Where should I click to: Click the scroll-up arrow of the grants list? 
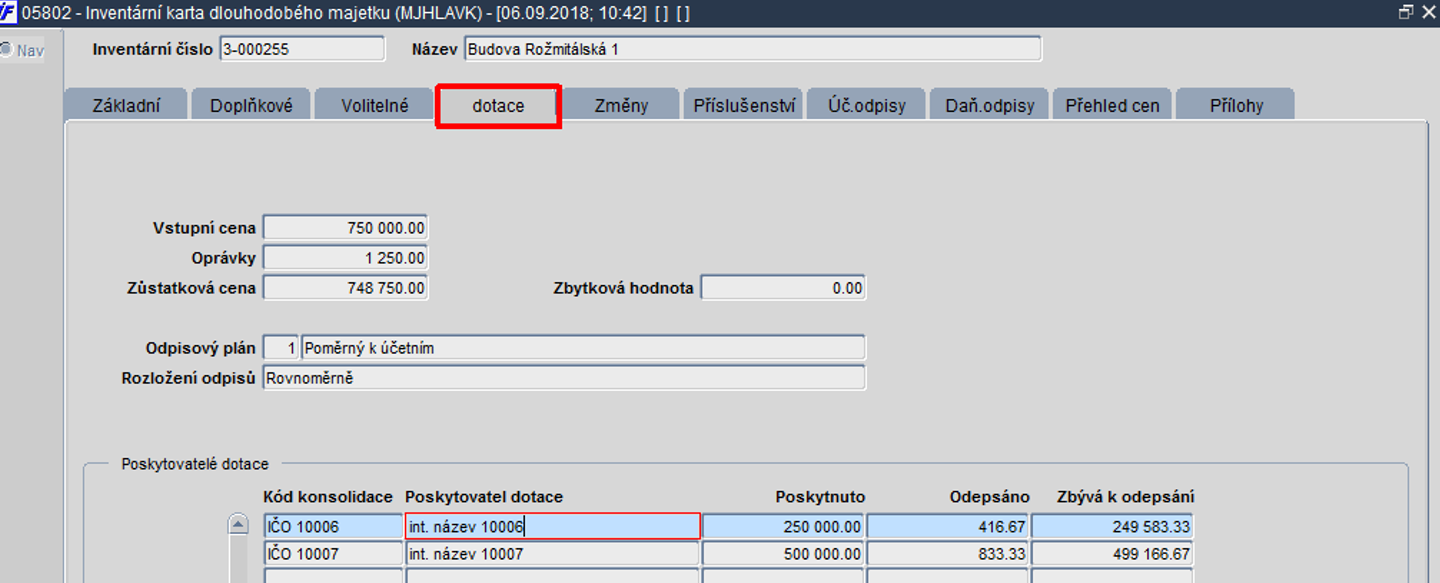(x=238, y=524)
